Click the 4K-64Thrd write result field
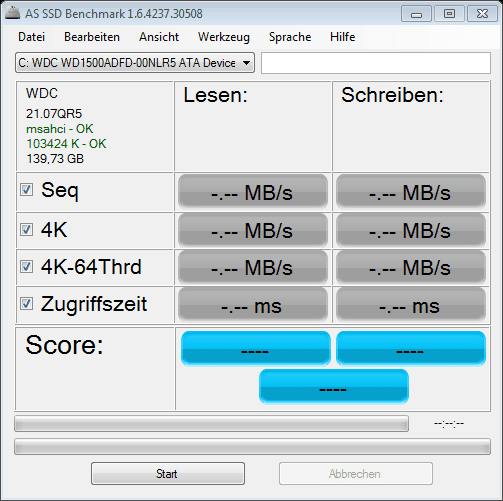 [411, 267]
